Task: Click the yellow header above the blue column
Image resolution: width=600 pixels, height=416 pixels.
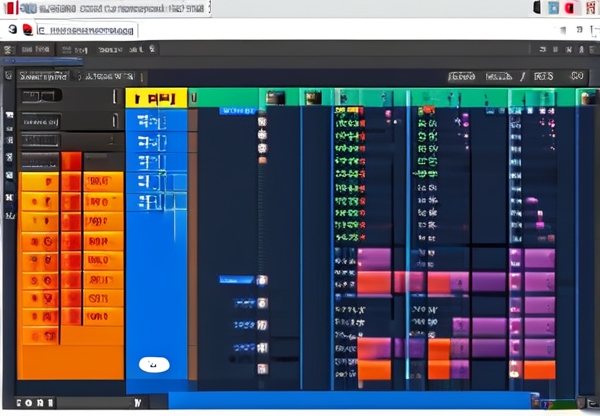Action: (x=157, y=97)
